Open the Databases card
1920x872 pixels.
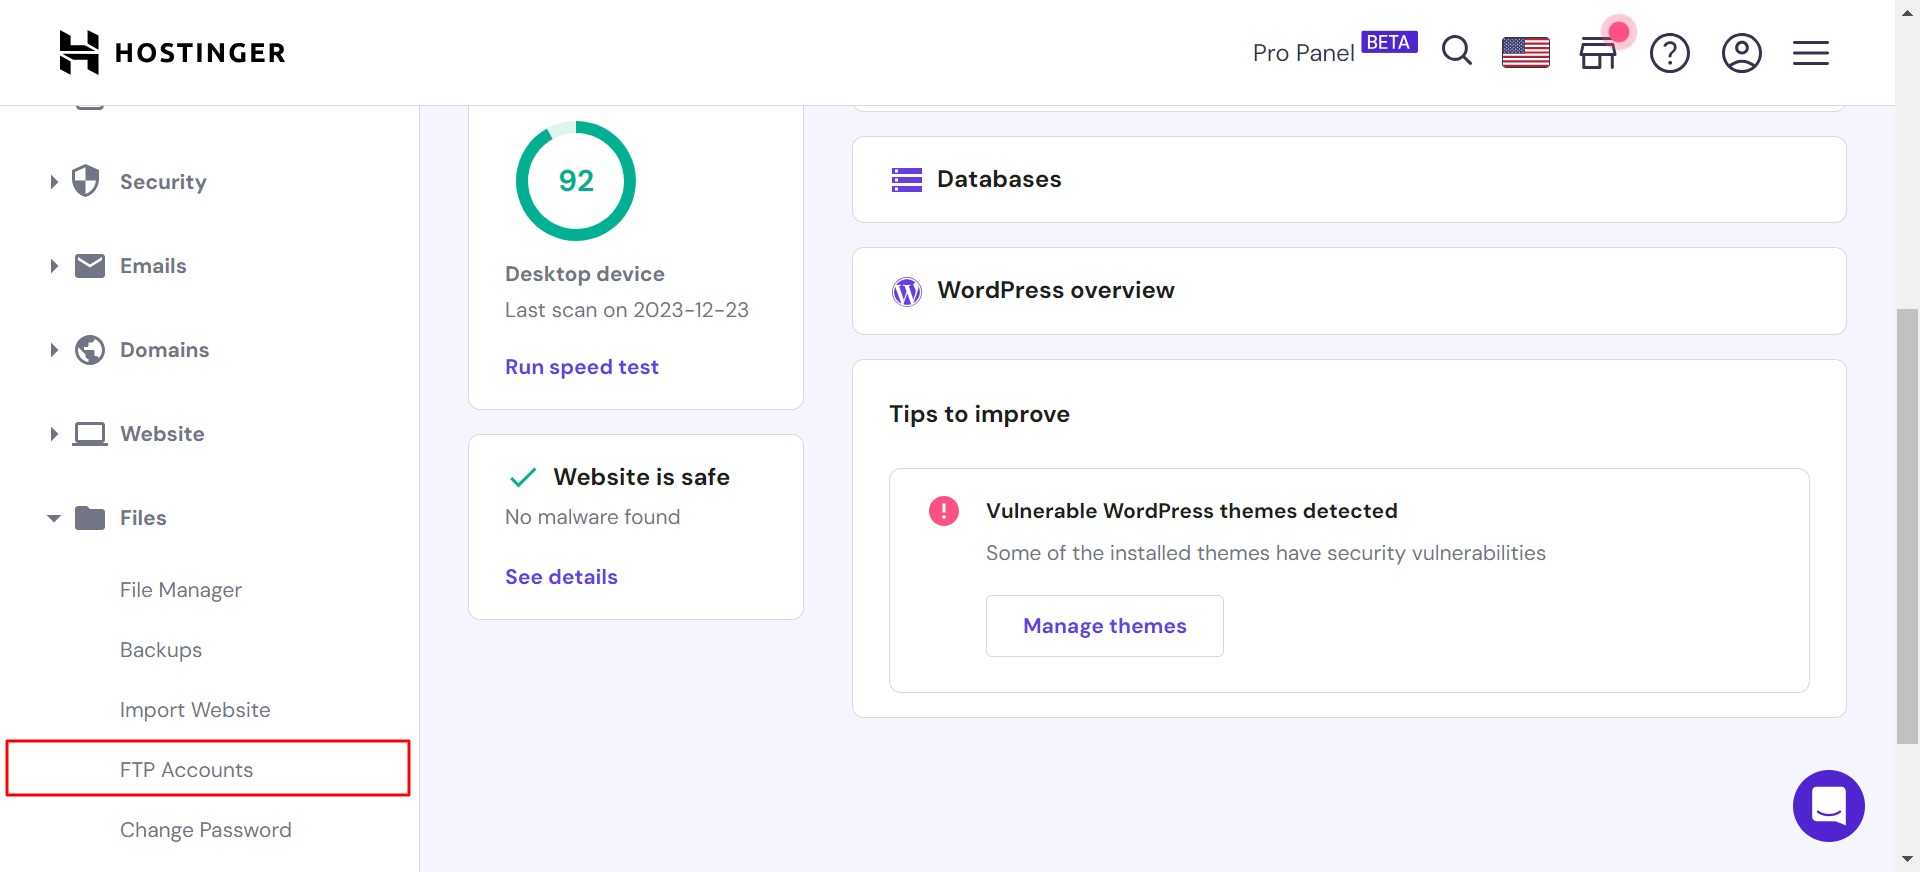1349,180
